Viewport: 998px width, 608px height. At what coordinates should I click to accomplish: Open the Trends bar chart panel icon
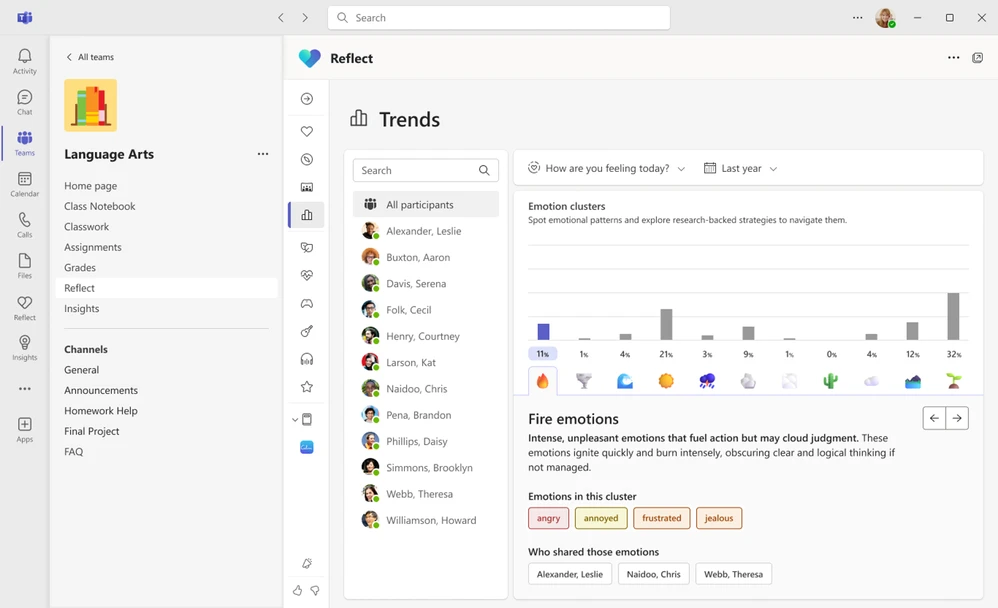click(306, 214)
